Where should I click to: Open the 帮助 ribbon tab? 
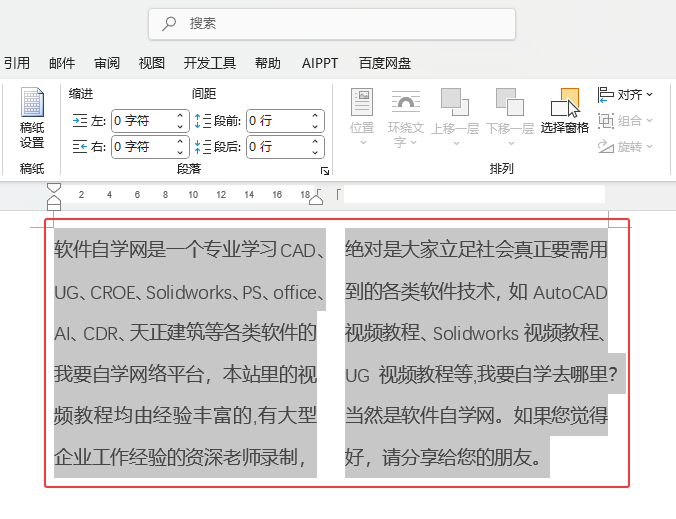pos(267,63)
